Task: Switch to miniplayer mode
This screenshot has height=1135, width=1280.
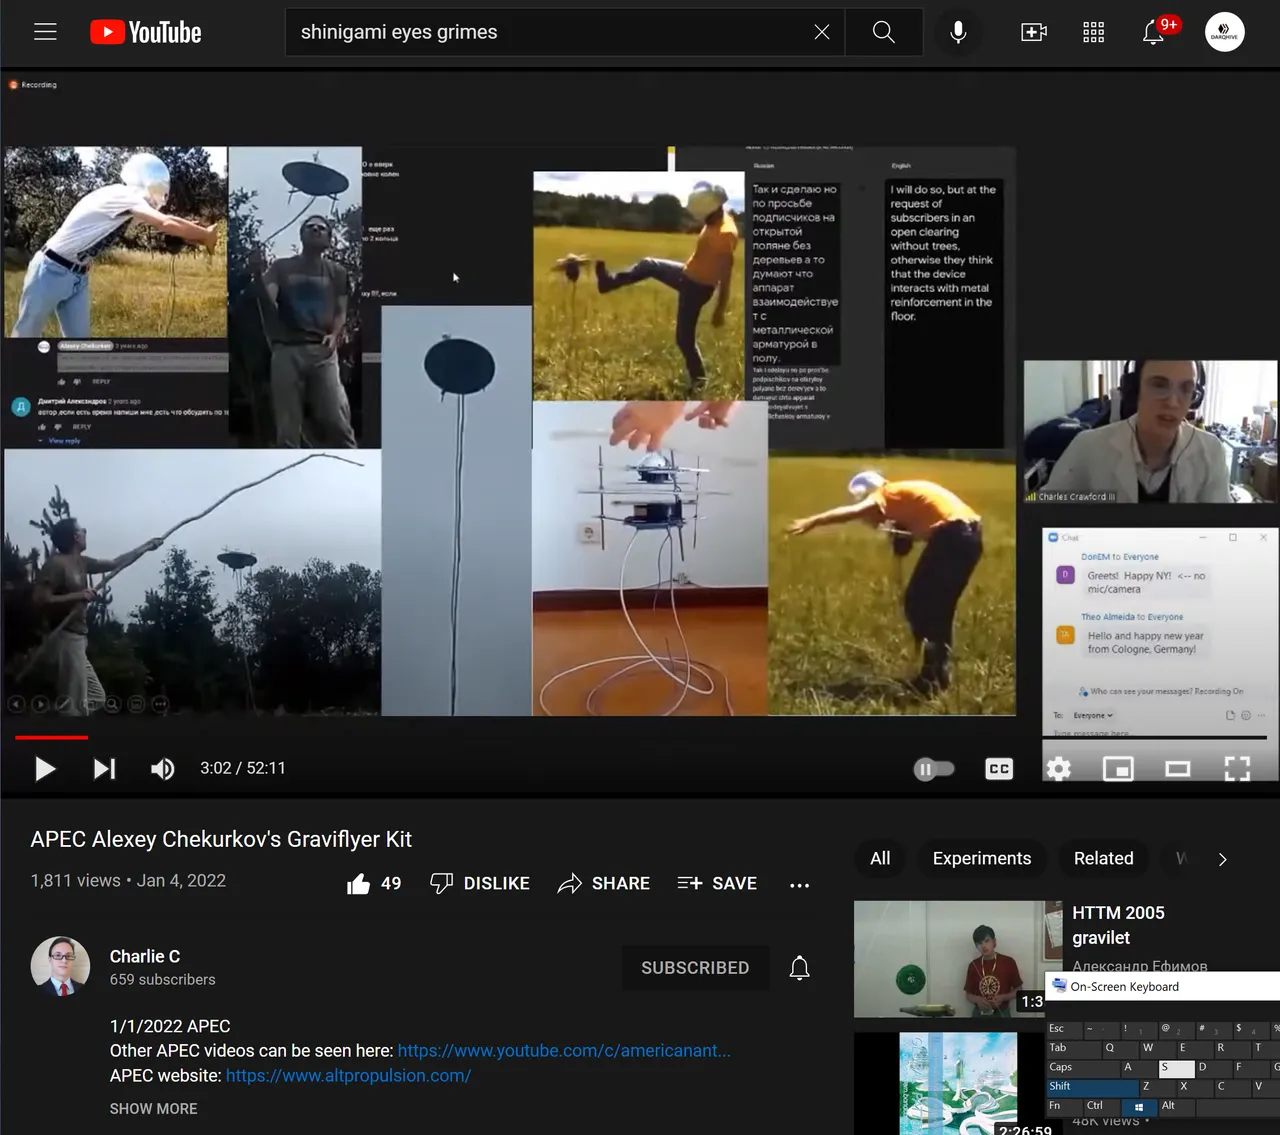Action: coord(1118,768)
